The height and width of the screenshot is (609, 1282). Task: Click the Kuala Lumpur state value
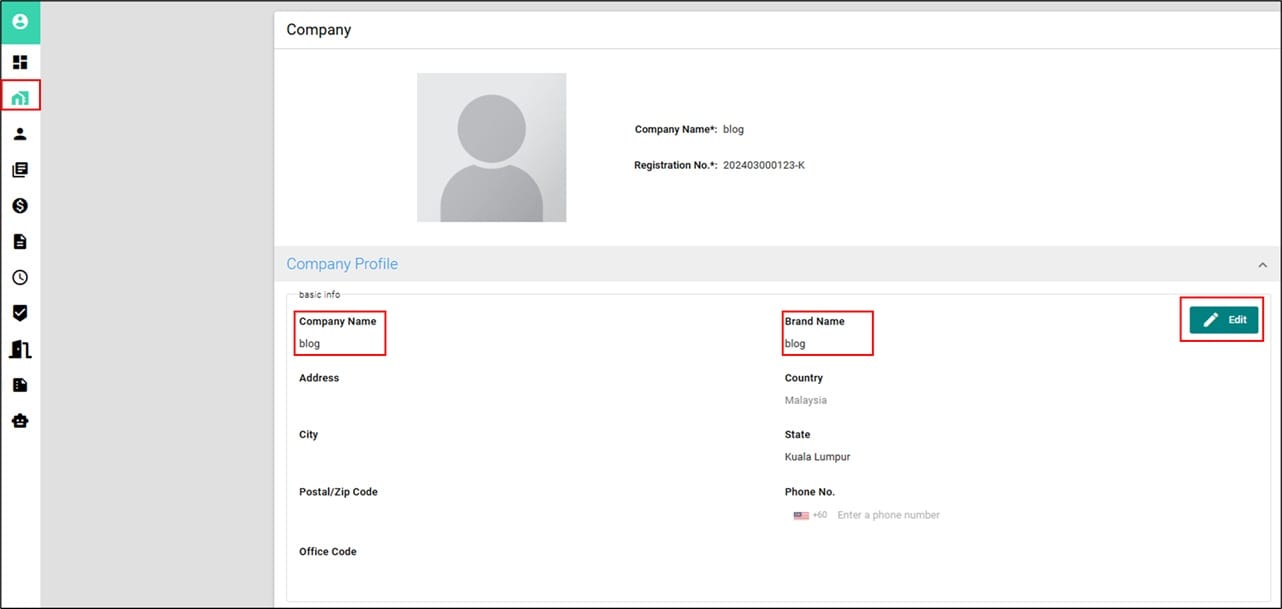point(817,457)
